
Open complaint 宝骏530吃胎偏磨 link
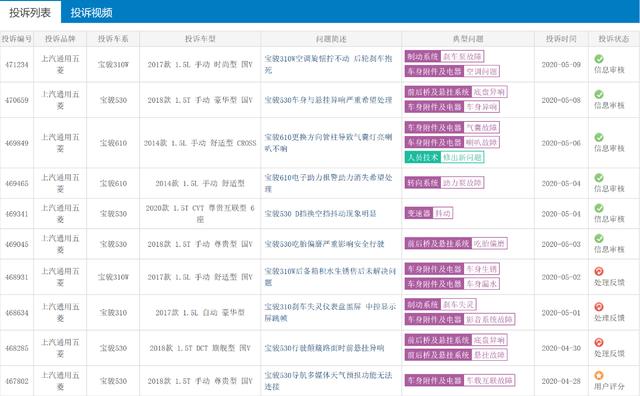(324, 244)
